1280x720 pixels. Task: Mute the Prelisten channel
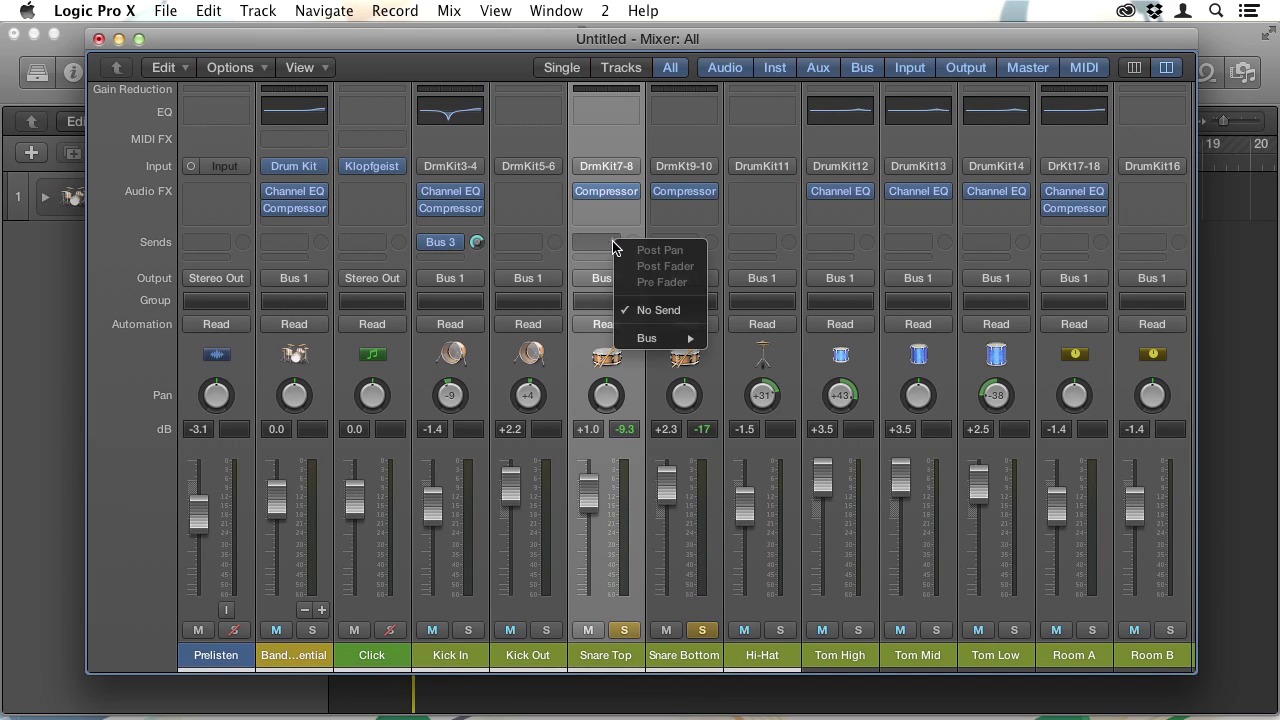click(198, 630)
